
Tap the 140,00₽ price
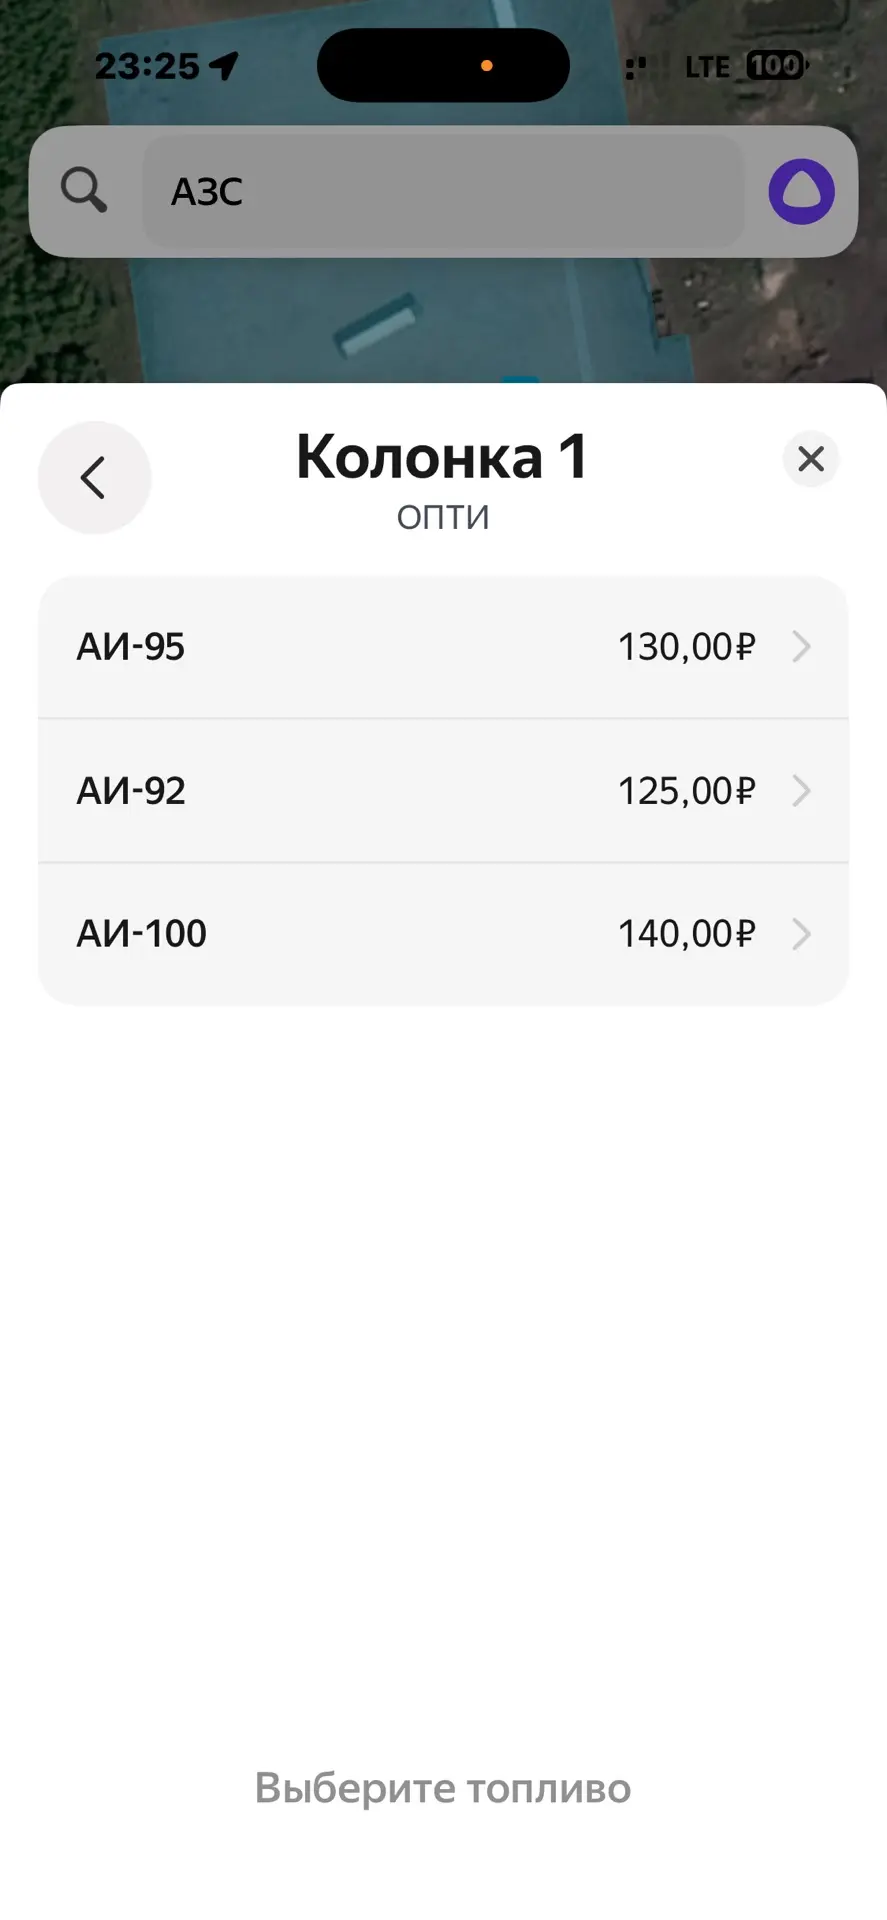point(686,934)
